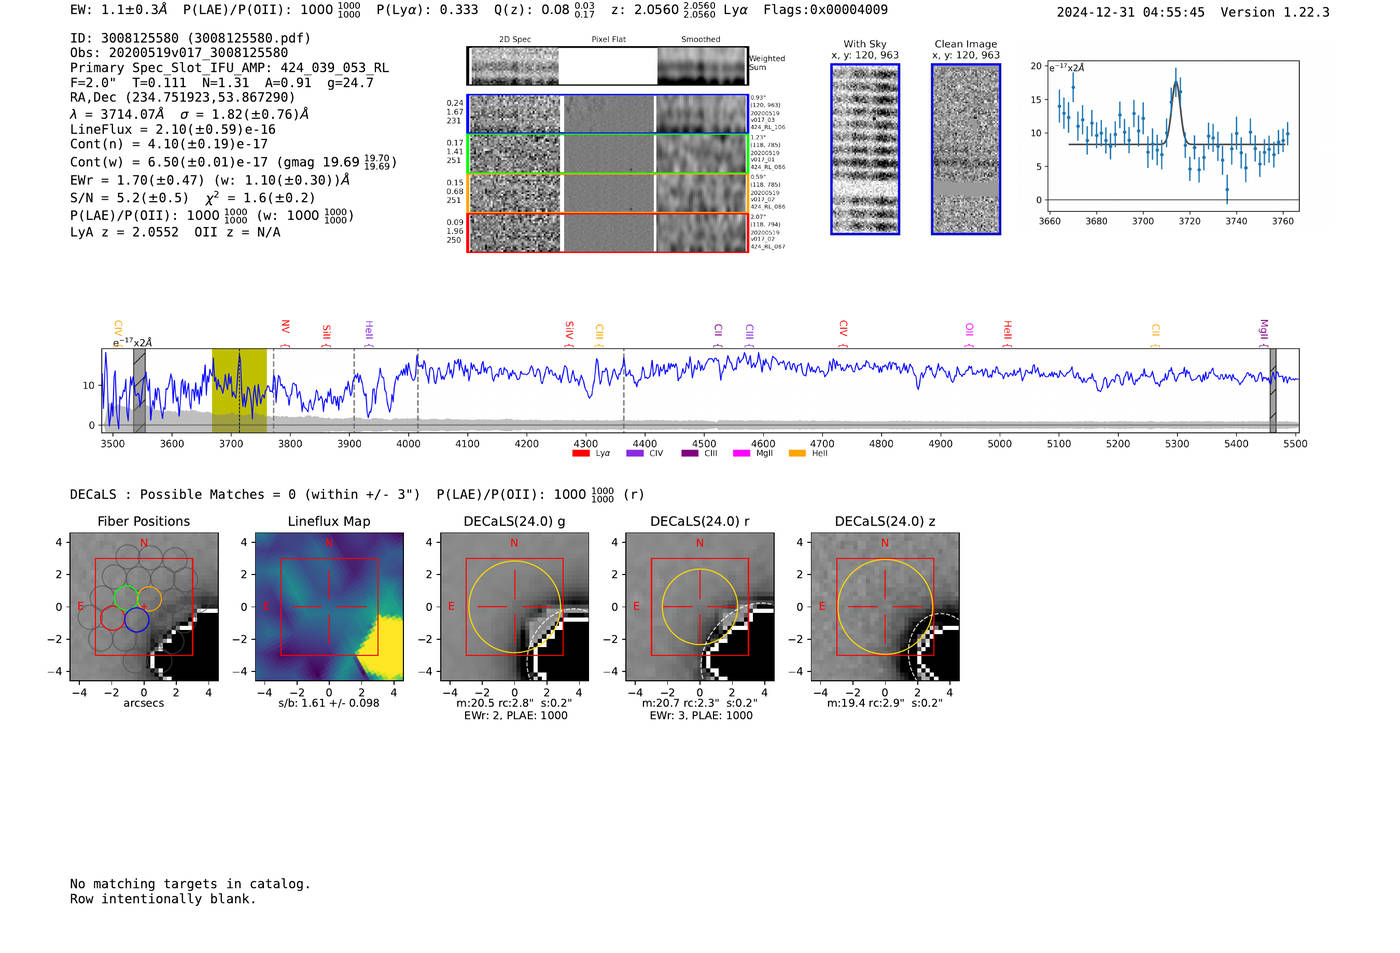
Task: Click the RA,Dec coordinates text
Action: (183, 97)
